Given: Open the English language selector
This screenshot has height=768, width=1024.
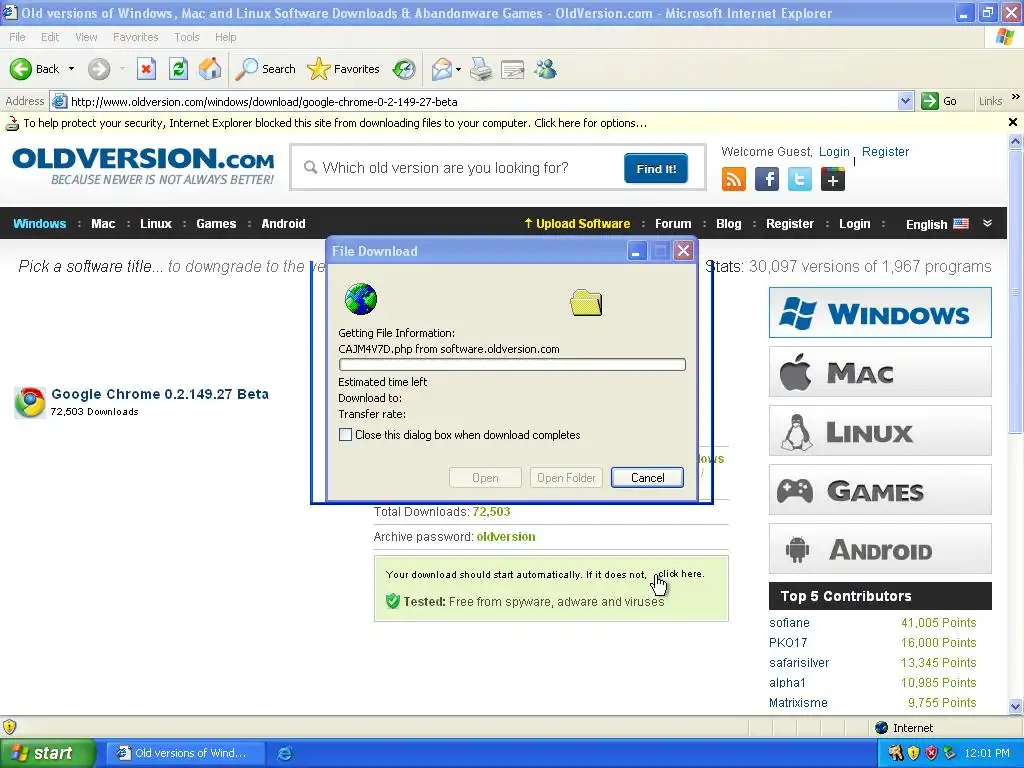Looking at the screenshot, I should click(936, 224).
